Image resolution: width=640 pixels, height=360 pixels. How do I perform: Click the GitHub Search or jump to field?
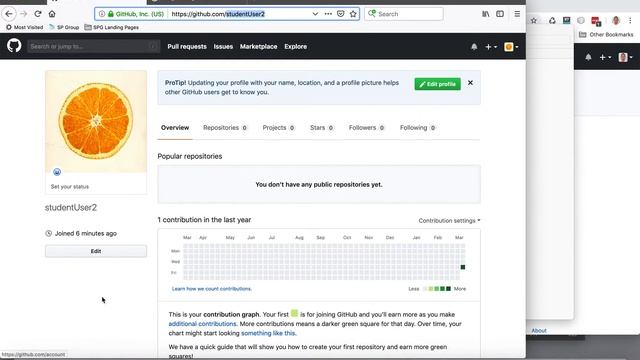[93, 47]
